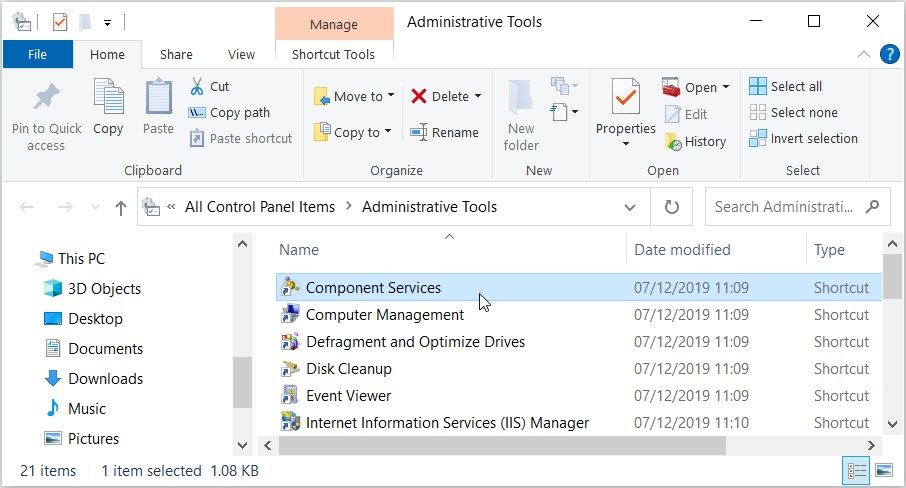
Task: Go up one folder level arrow
Action: pos(121,207)
